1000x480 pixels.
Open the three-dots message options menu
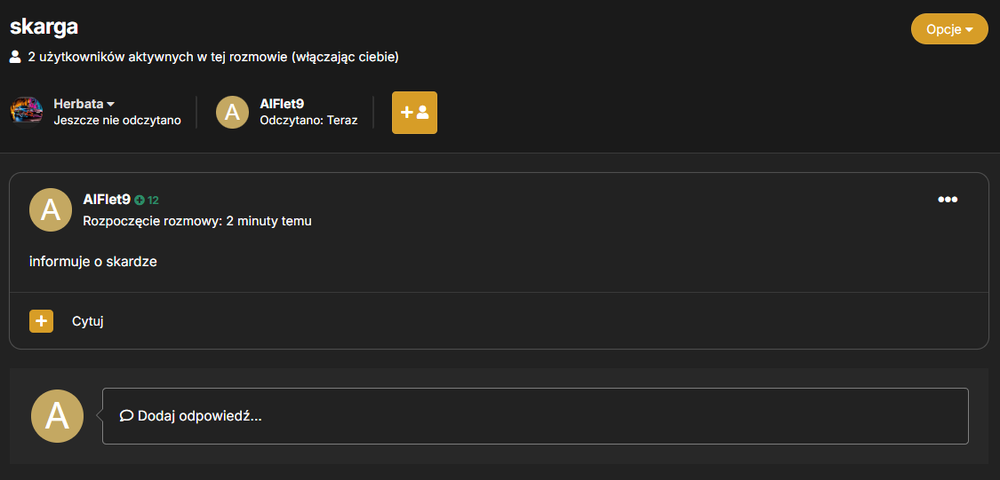click(x=947, y=200)
